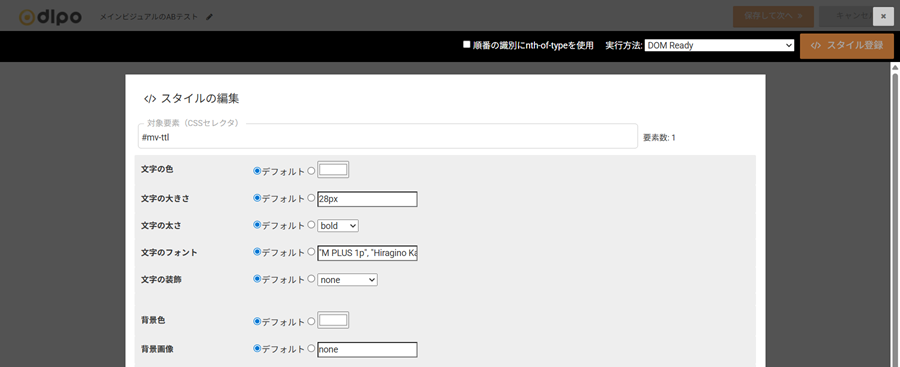This screenshot has height=367, width=900.
Task: Select custom radio for 文字の太さ
Action: (x=311, y=225)
